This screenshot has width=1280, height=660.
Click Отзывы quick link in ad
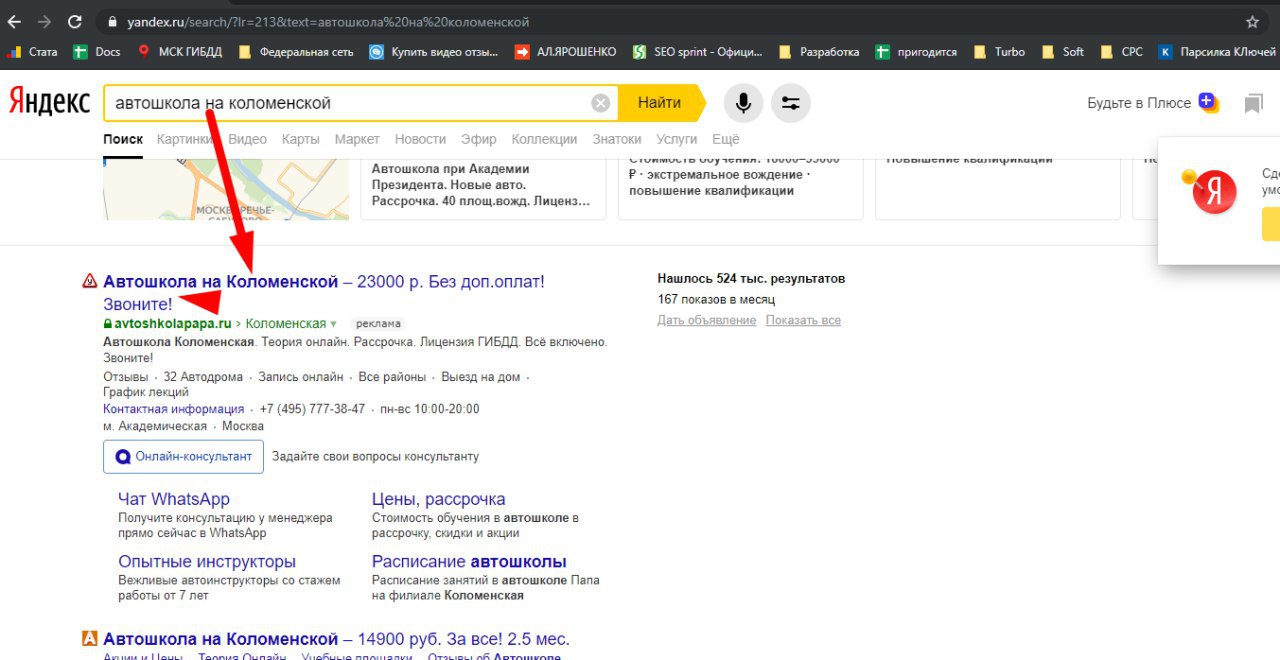click(x=125, y=377)
